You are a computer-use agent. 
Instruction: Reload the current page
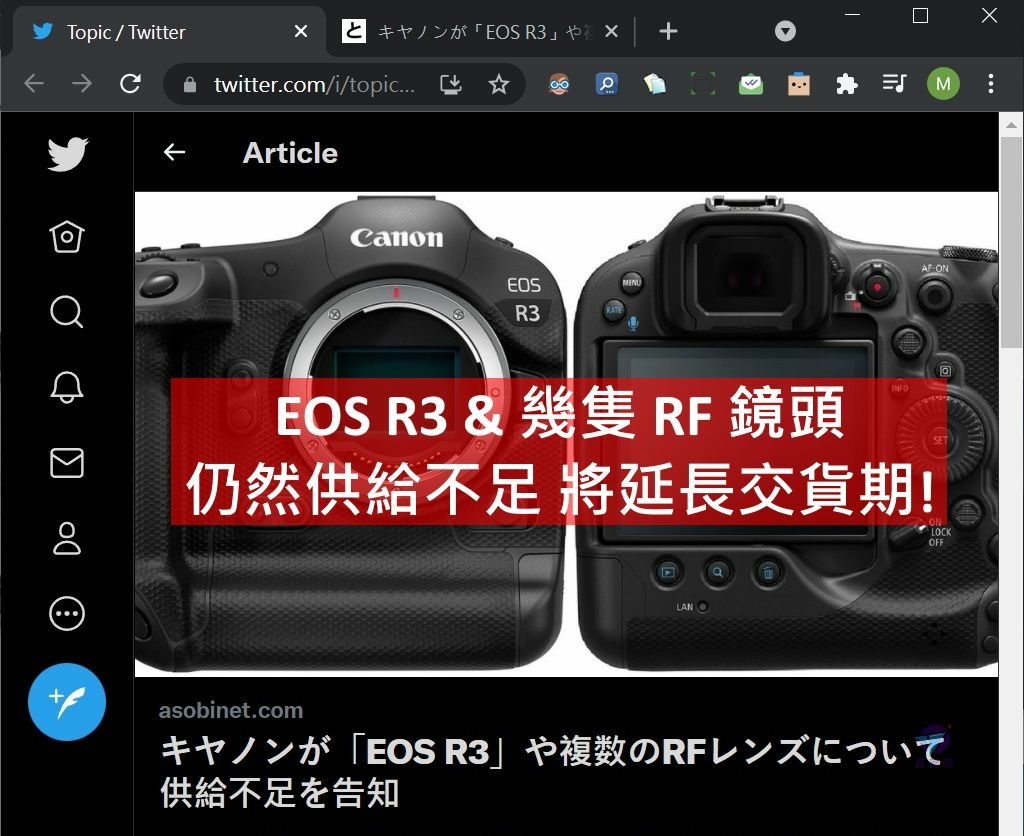pyautogui.click(x=131, y=84)
